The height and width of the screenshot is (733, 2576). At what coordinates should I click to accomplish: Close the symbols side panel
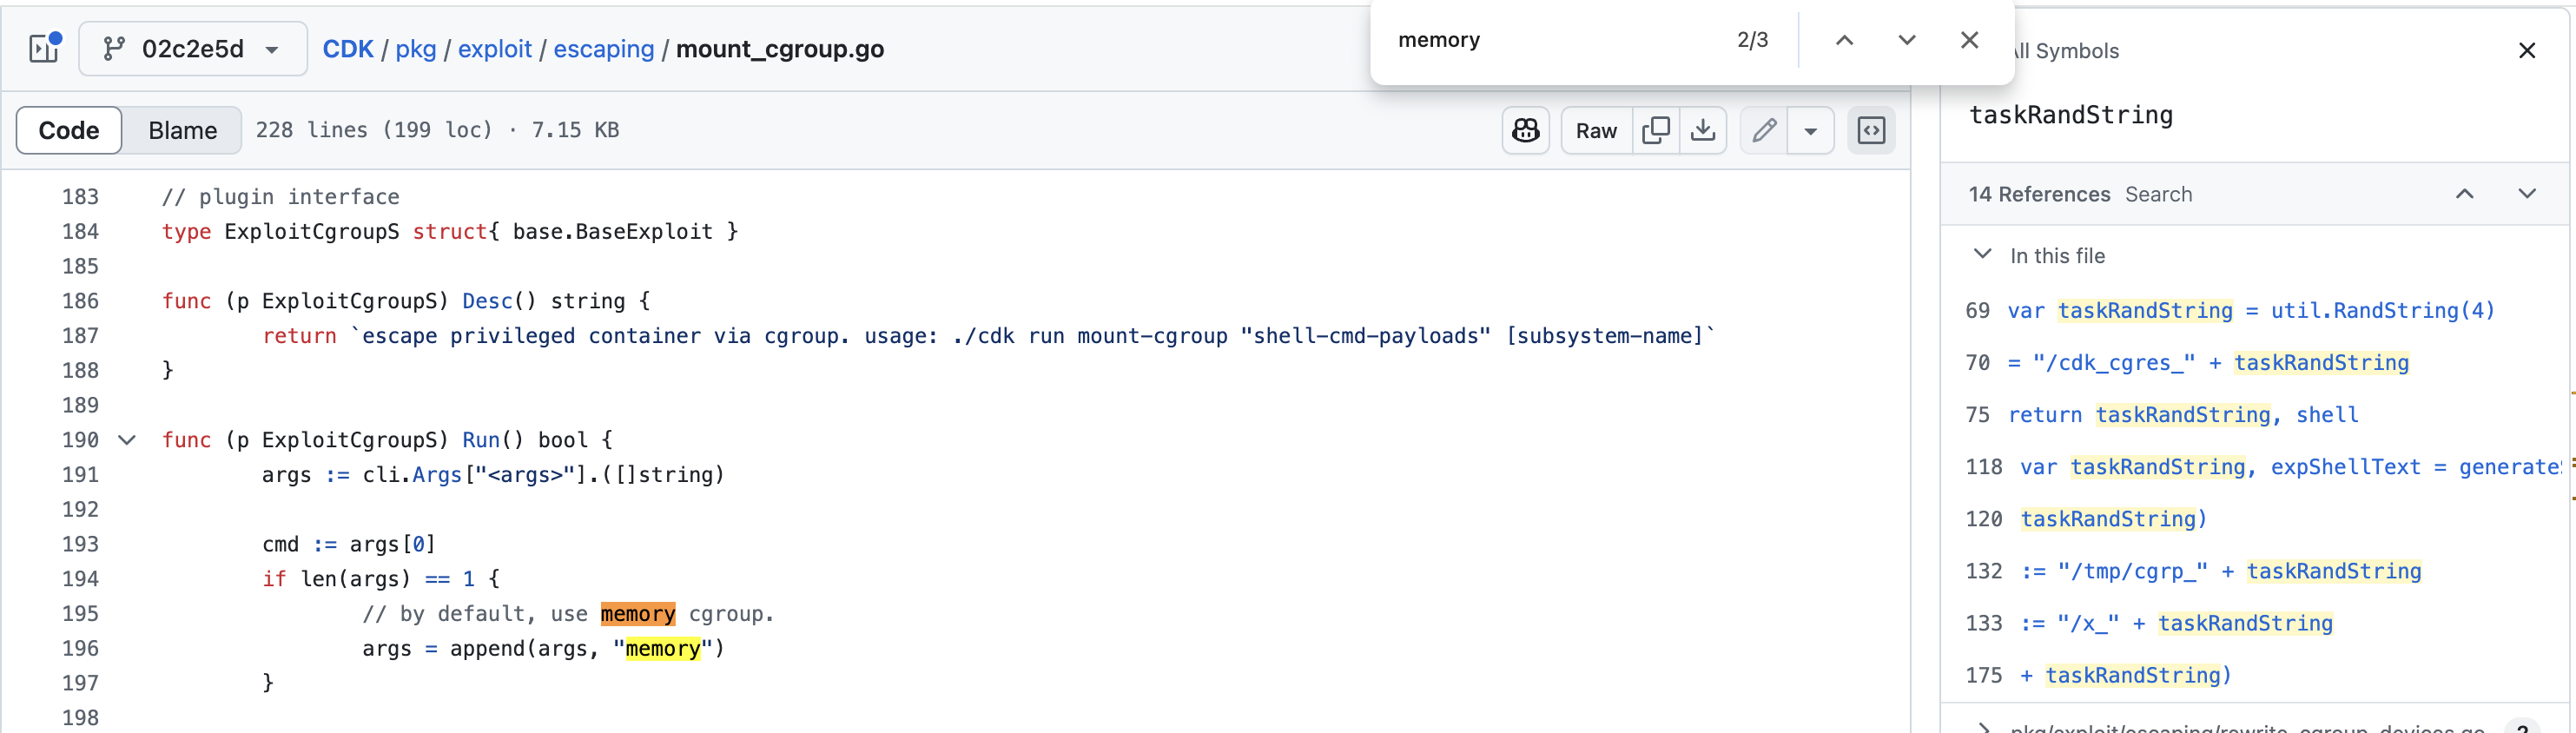[2526, 51]
